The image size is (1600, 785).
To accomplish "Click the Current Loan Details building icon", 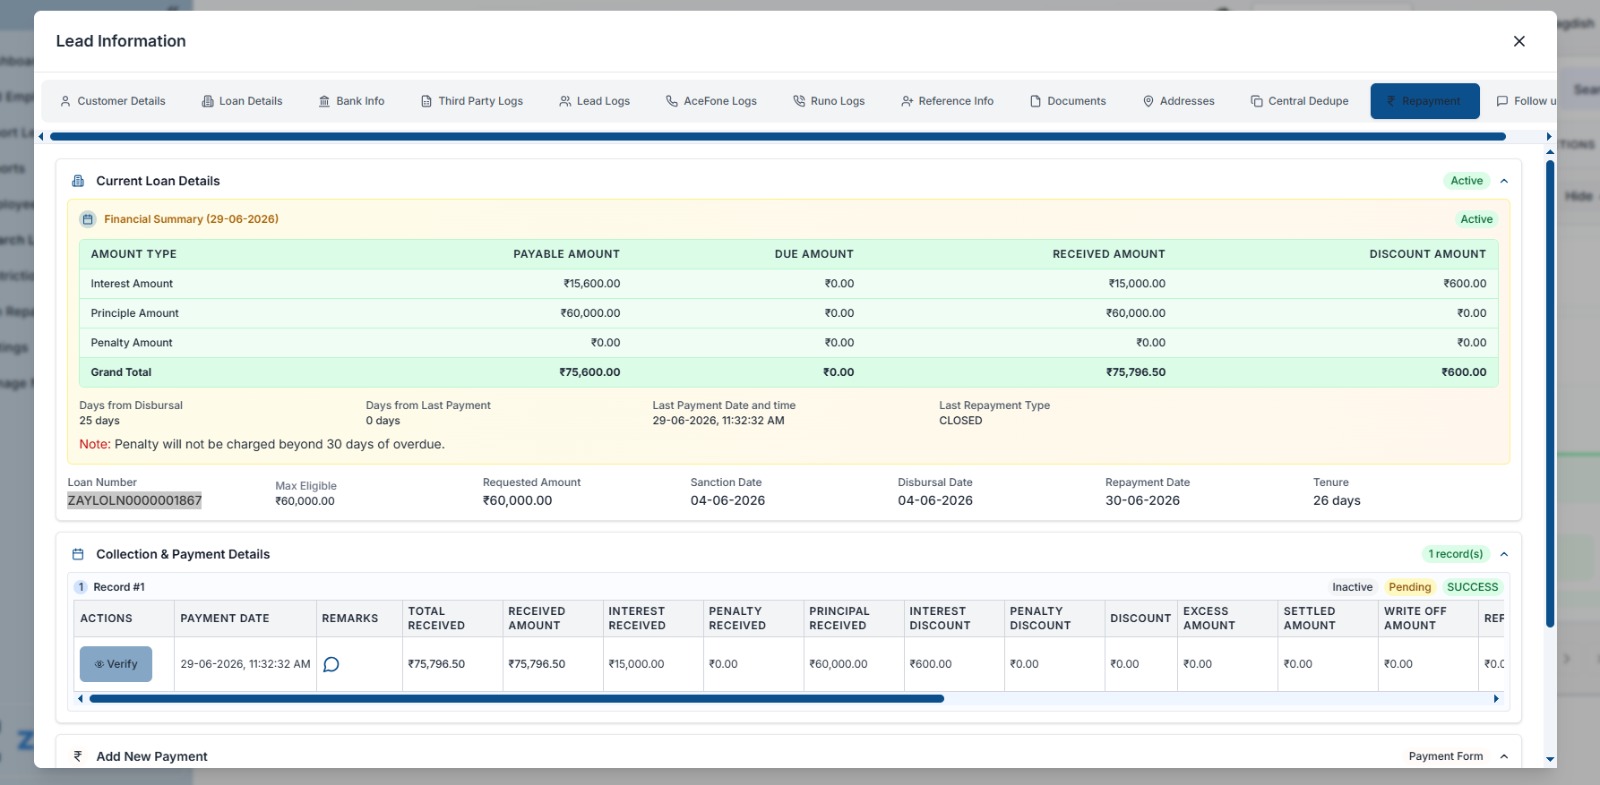I will [78, 181].
